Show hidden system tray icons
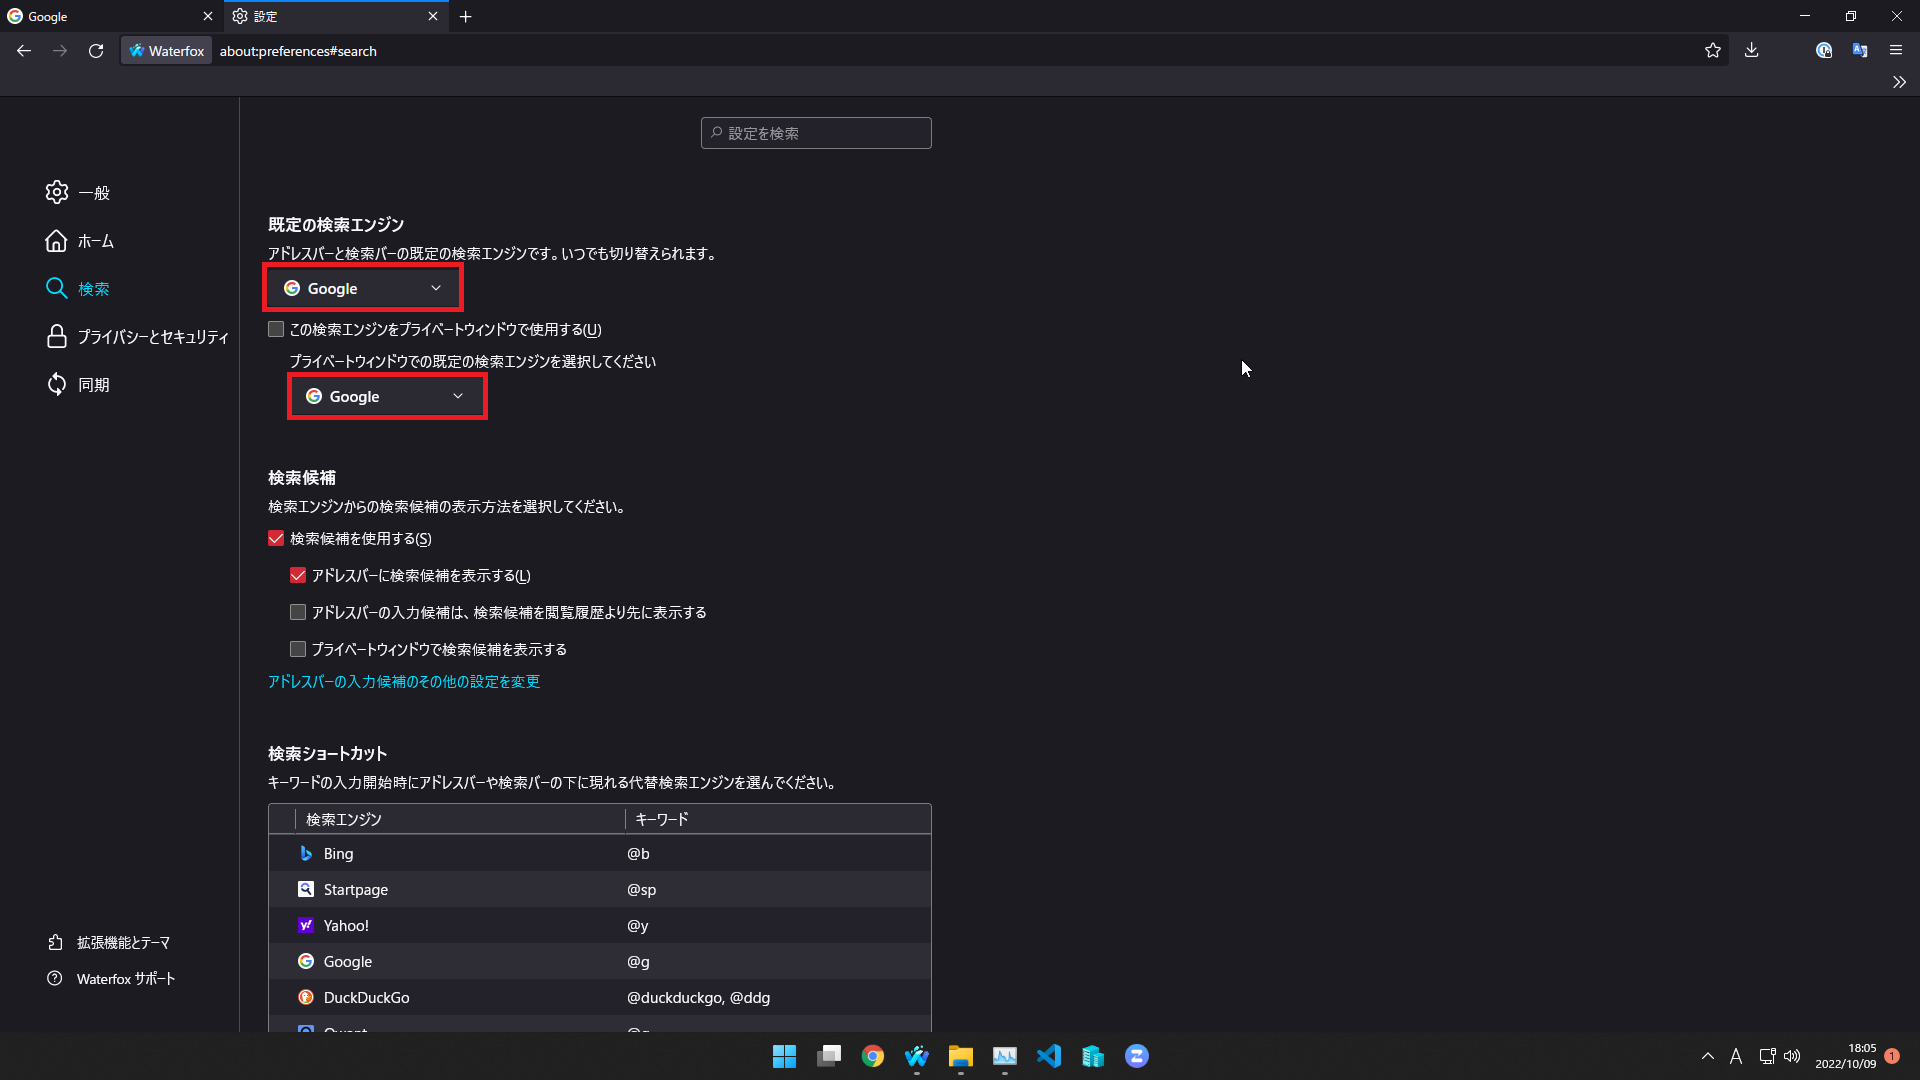Screen dimensions: 1920x1080 click(x=1708, y=1056)
